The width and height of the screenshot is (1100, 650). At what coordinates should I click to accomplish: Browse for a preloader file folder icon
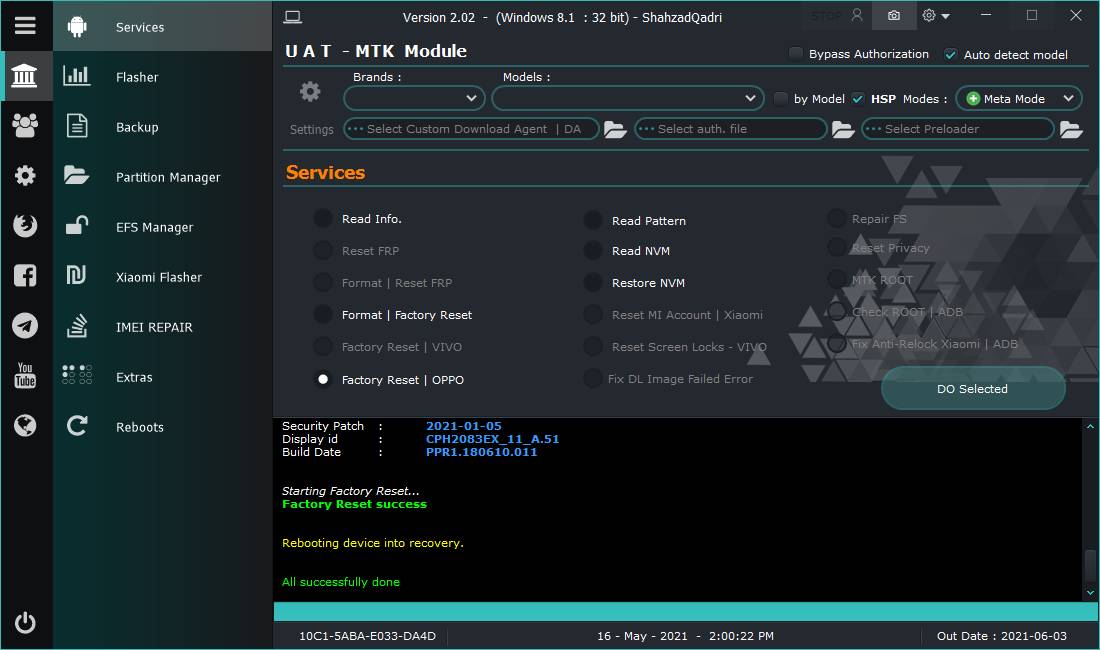[1071, 129]
